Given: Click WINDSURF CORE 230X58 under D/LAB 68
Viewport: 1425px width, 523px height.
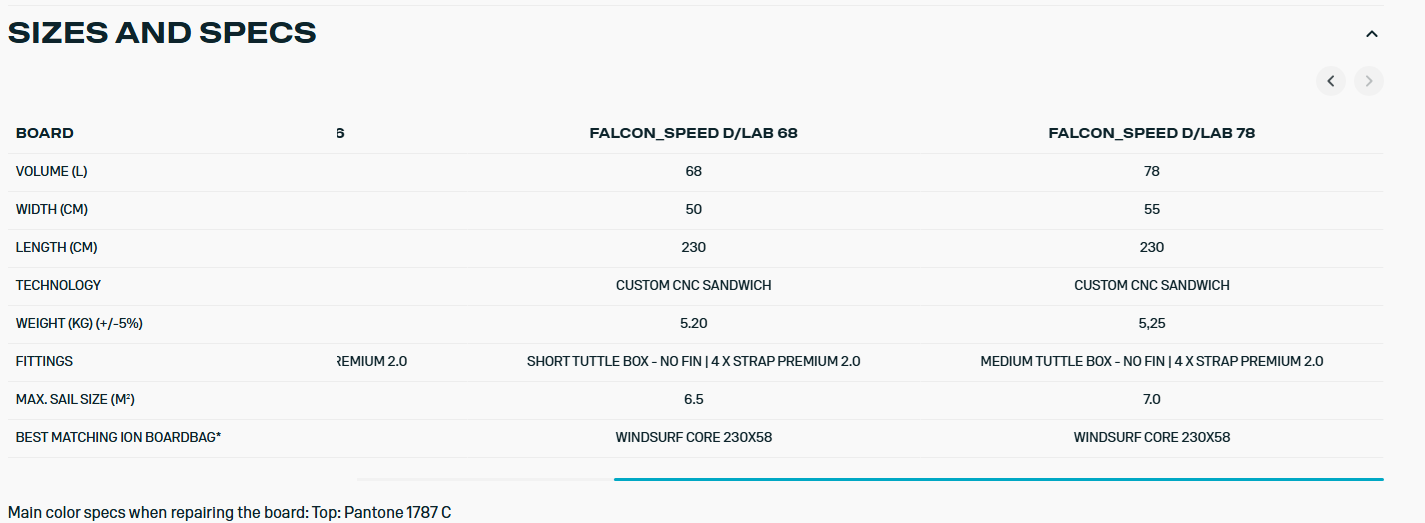Looking at the screenshot, I should click(x=693, y=437).
